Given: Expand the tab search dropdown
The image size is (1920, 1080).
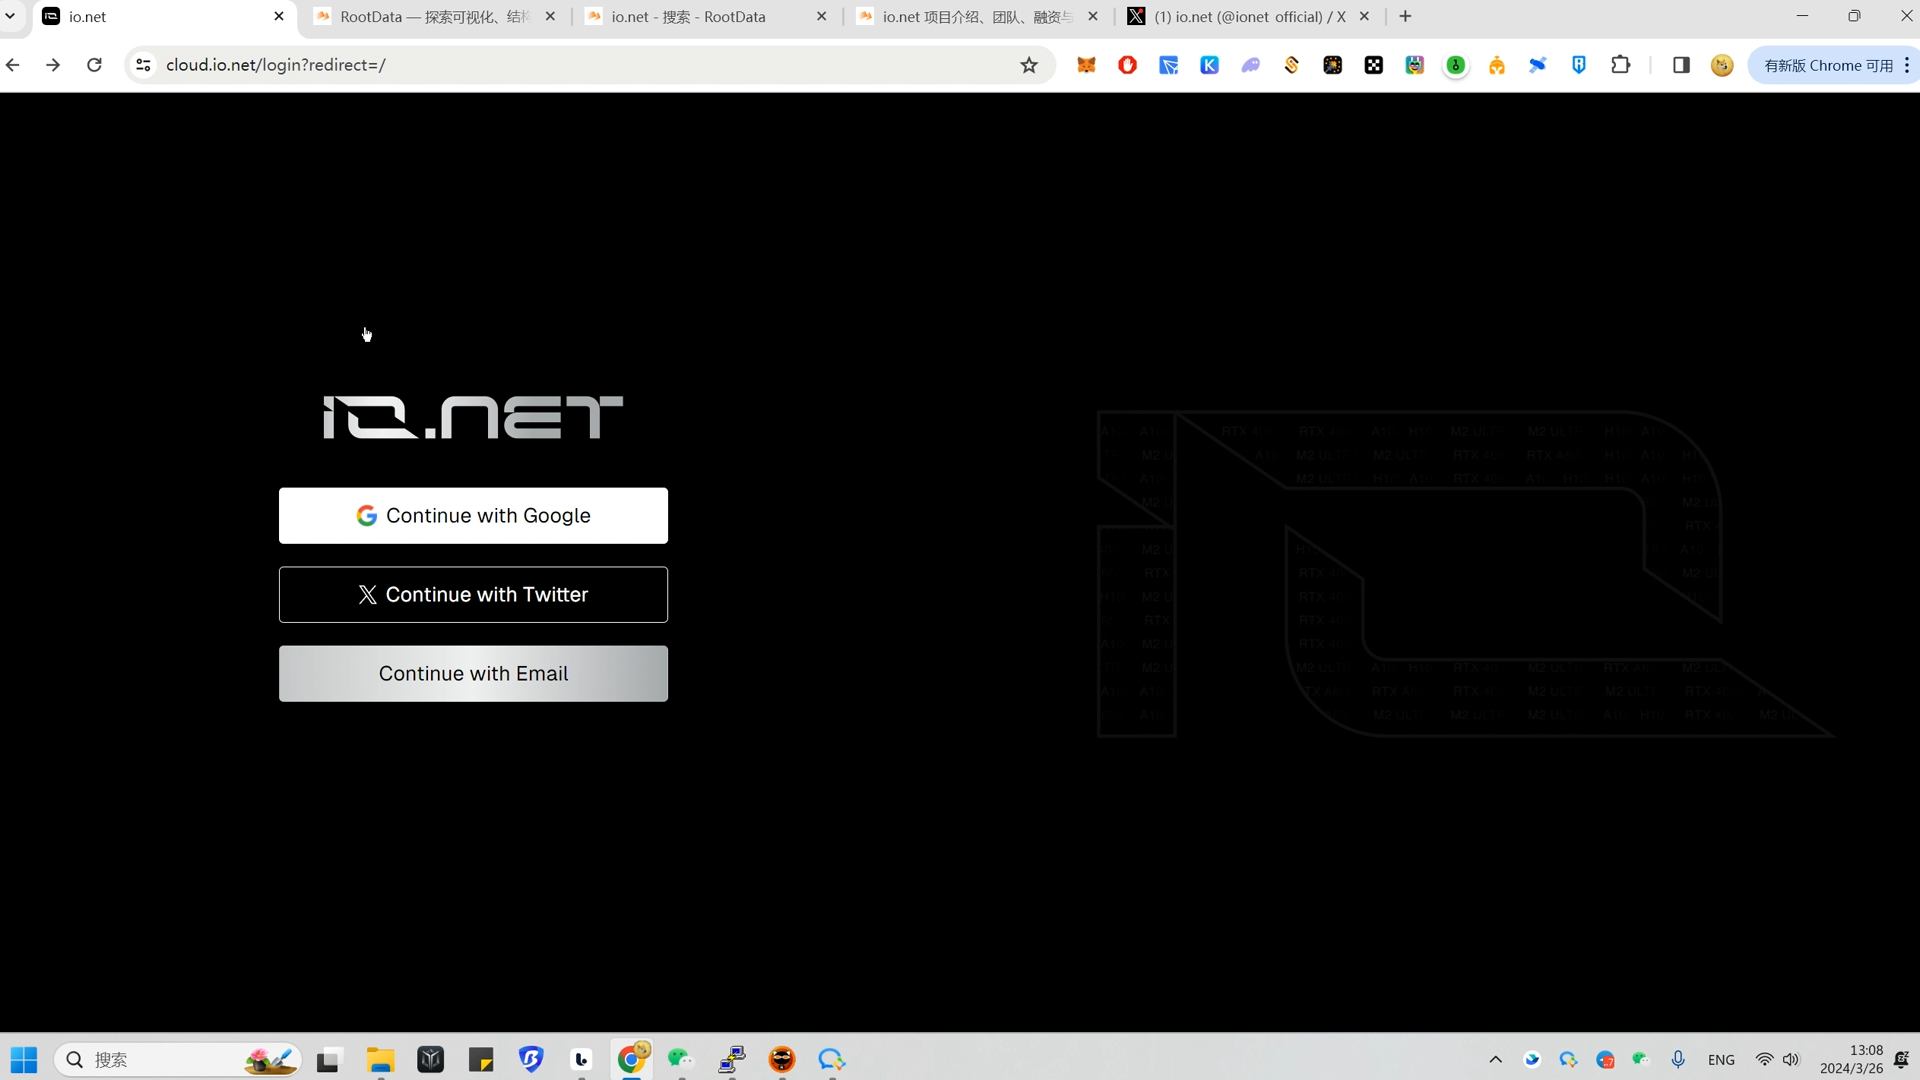Looking at the screenshot, I should point(10,17).
